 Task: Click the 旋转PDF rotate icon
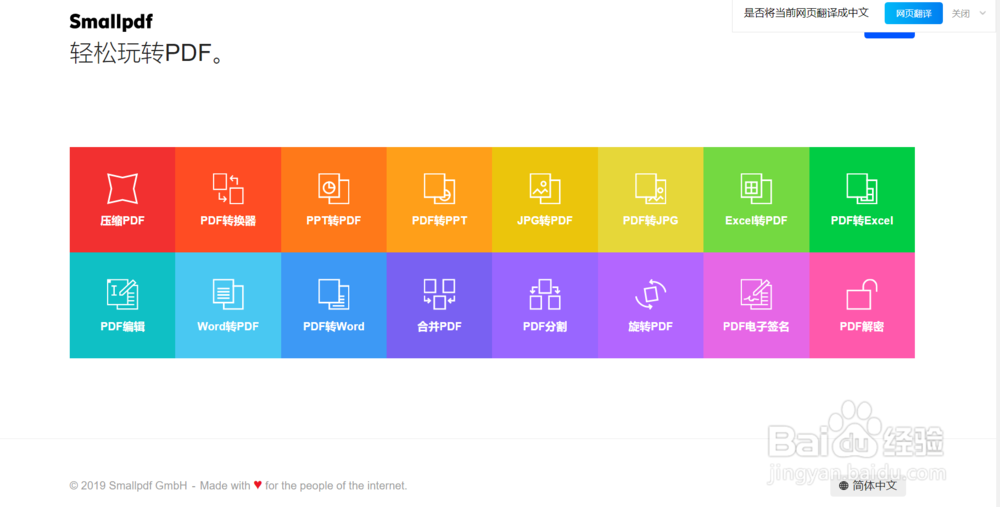651,294
